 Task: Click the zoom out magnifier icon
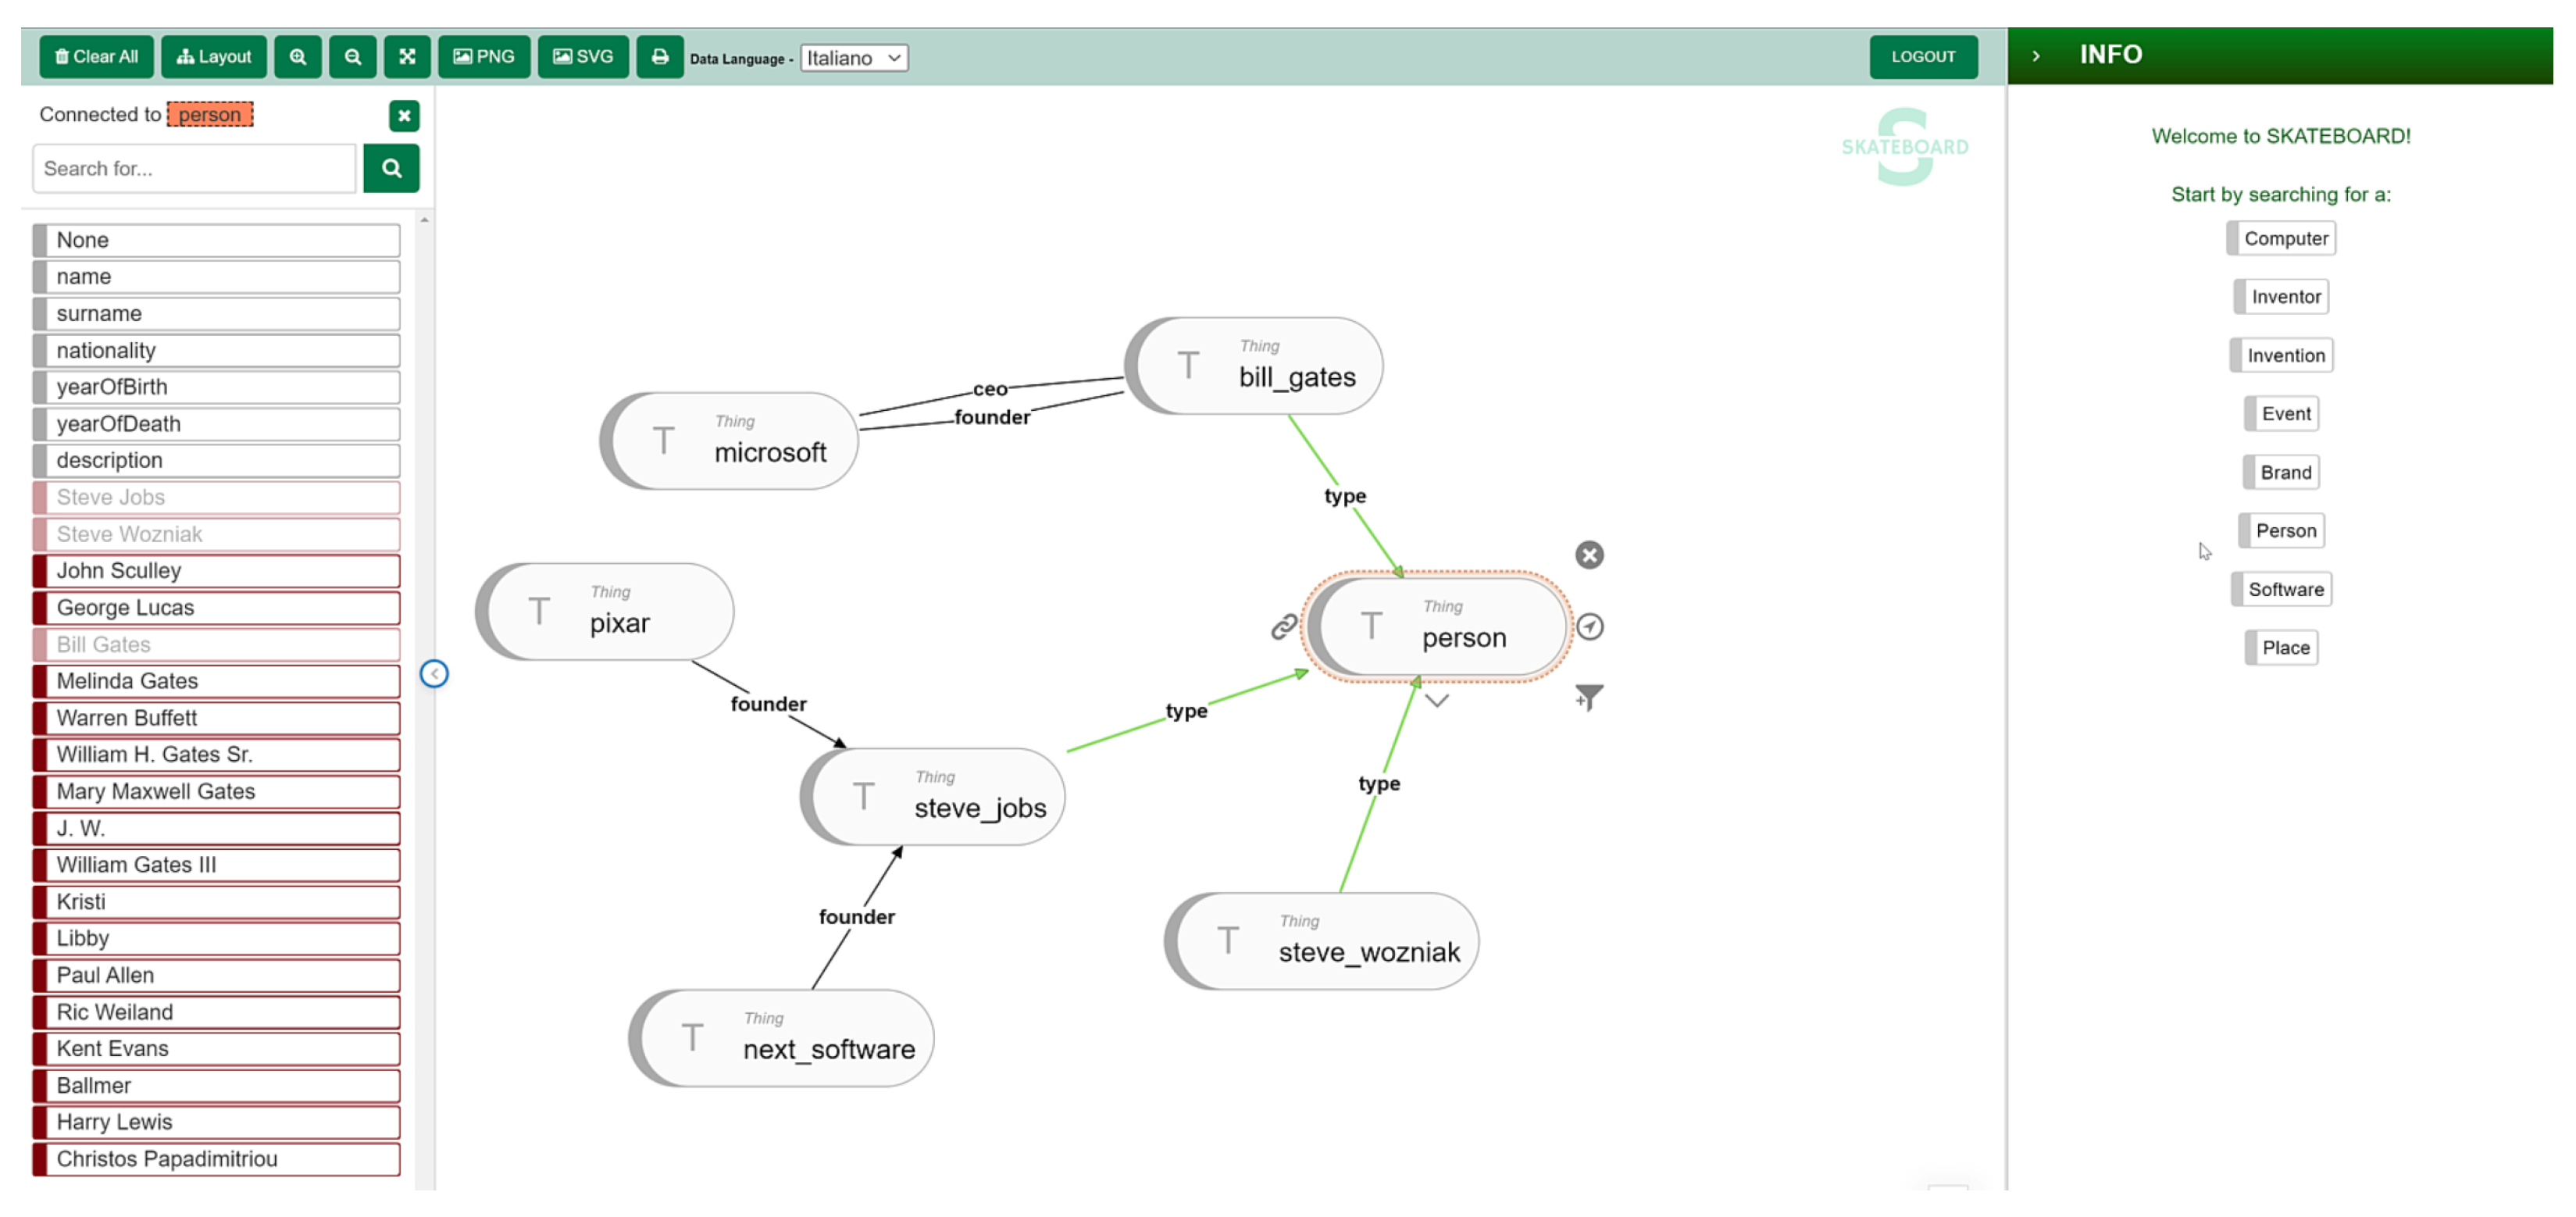tap(353, 57)
